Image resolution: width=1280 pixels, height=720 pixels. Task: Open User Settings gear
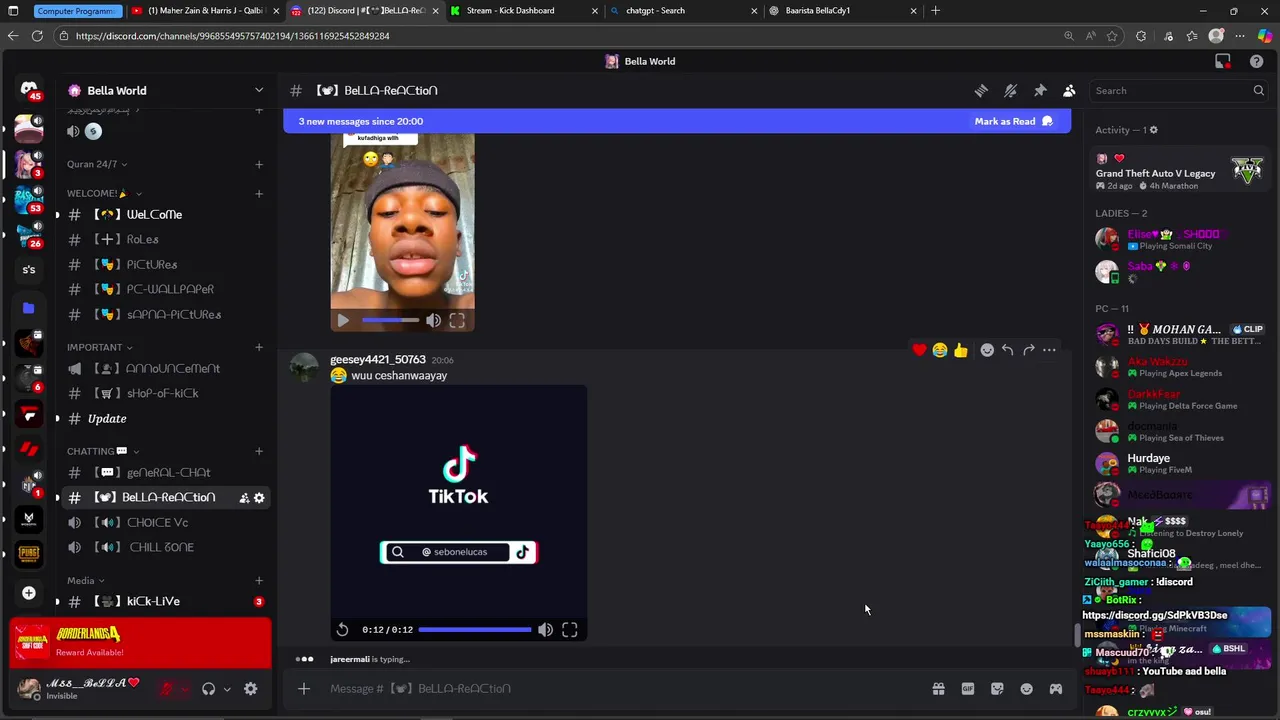pyautogui.click(x=251, y=689)
